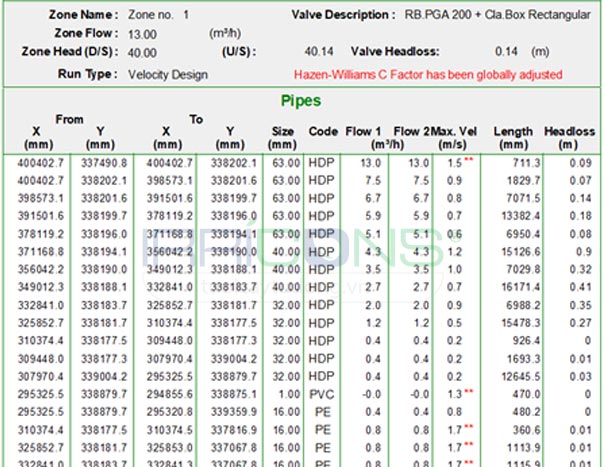Click the green 'Pipes' table heading

click(x=301, y=101)
